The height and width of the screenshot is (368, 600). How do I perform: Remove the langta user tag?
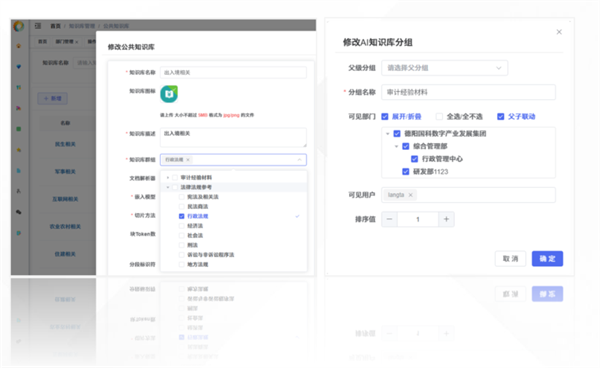pyautogui.click(x=411, y=195)
